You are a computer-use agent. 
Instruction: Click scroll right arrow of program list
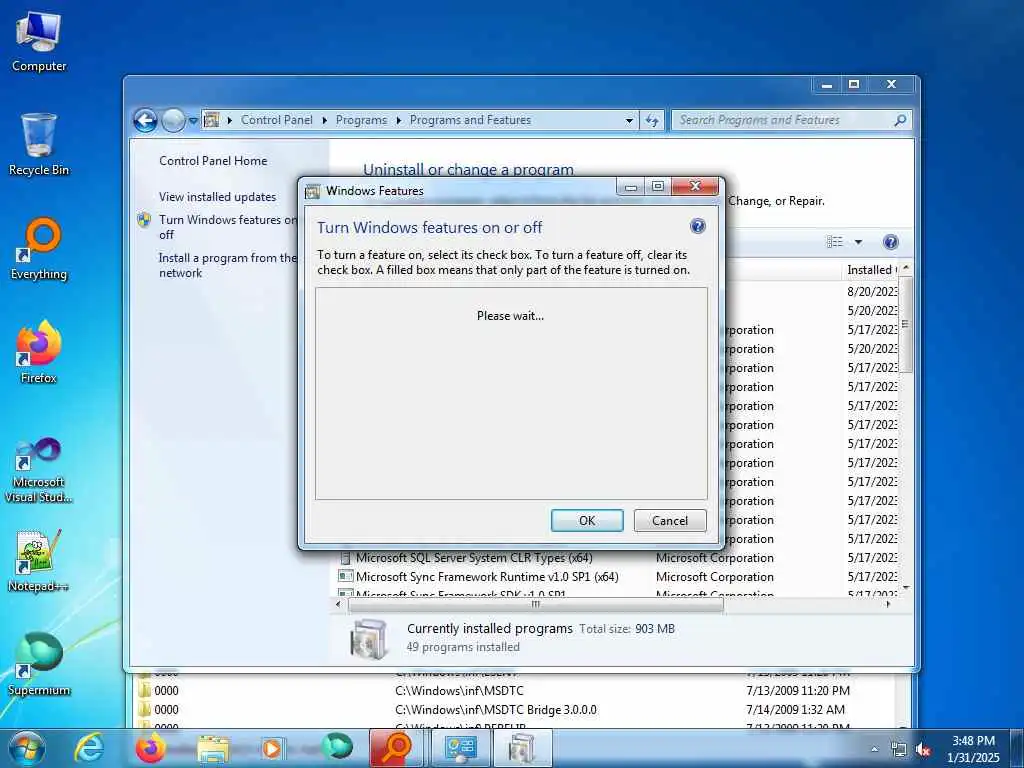click(x=888, y=605)
